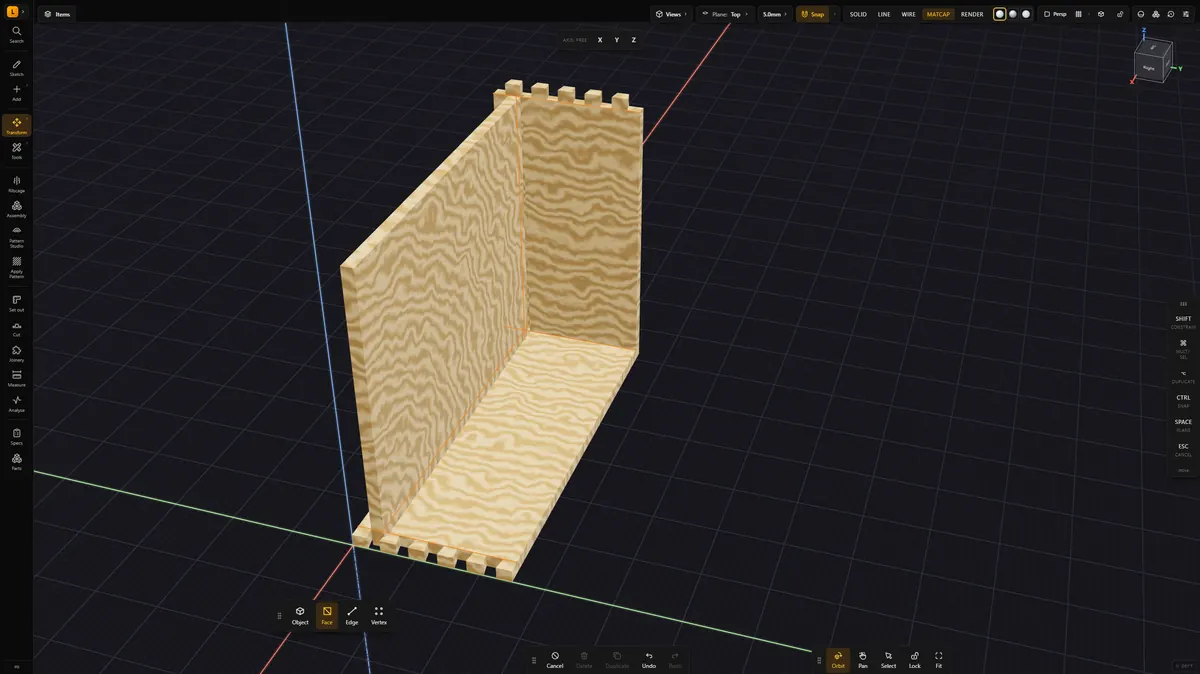Open the Analyse tool
Screen dimensions: 1200x674
(16, 404)
